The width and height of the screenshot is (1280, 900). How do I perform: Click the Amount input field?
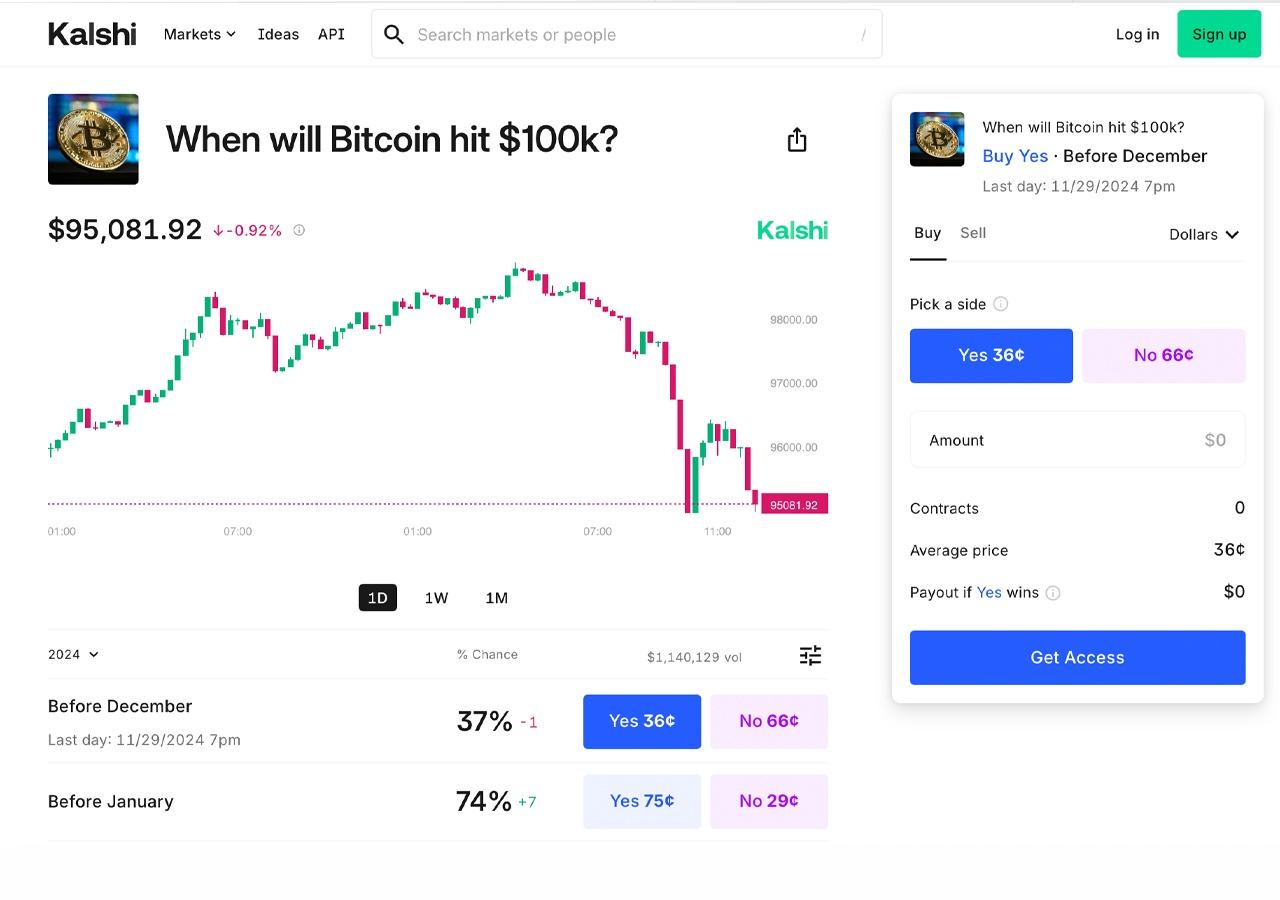(1077, 439)
